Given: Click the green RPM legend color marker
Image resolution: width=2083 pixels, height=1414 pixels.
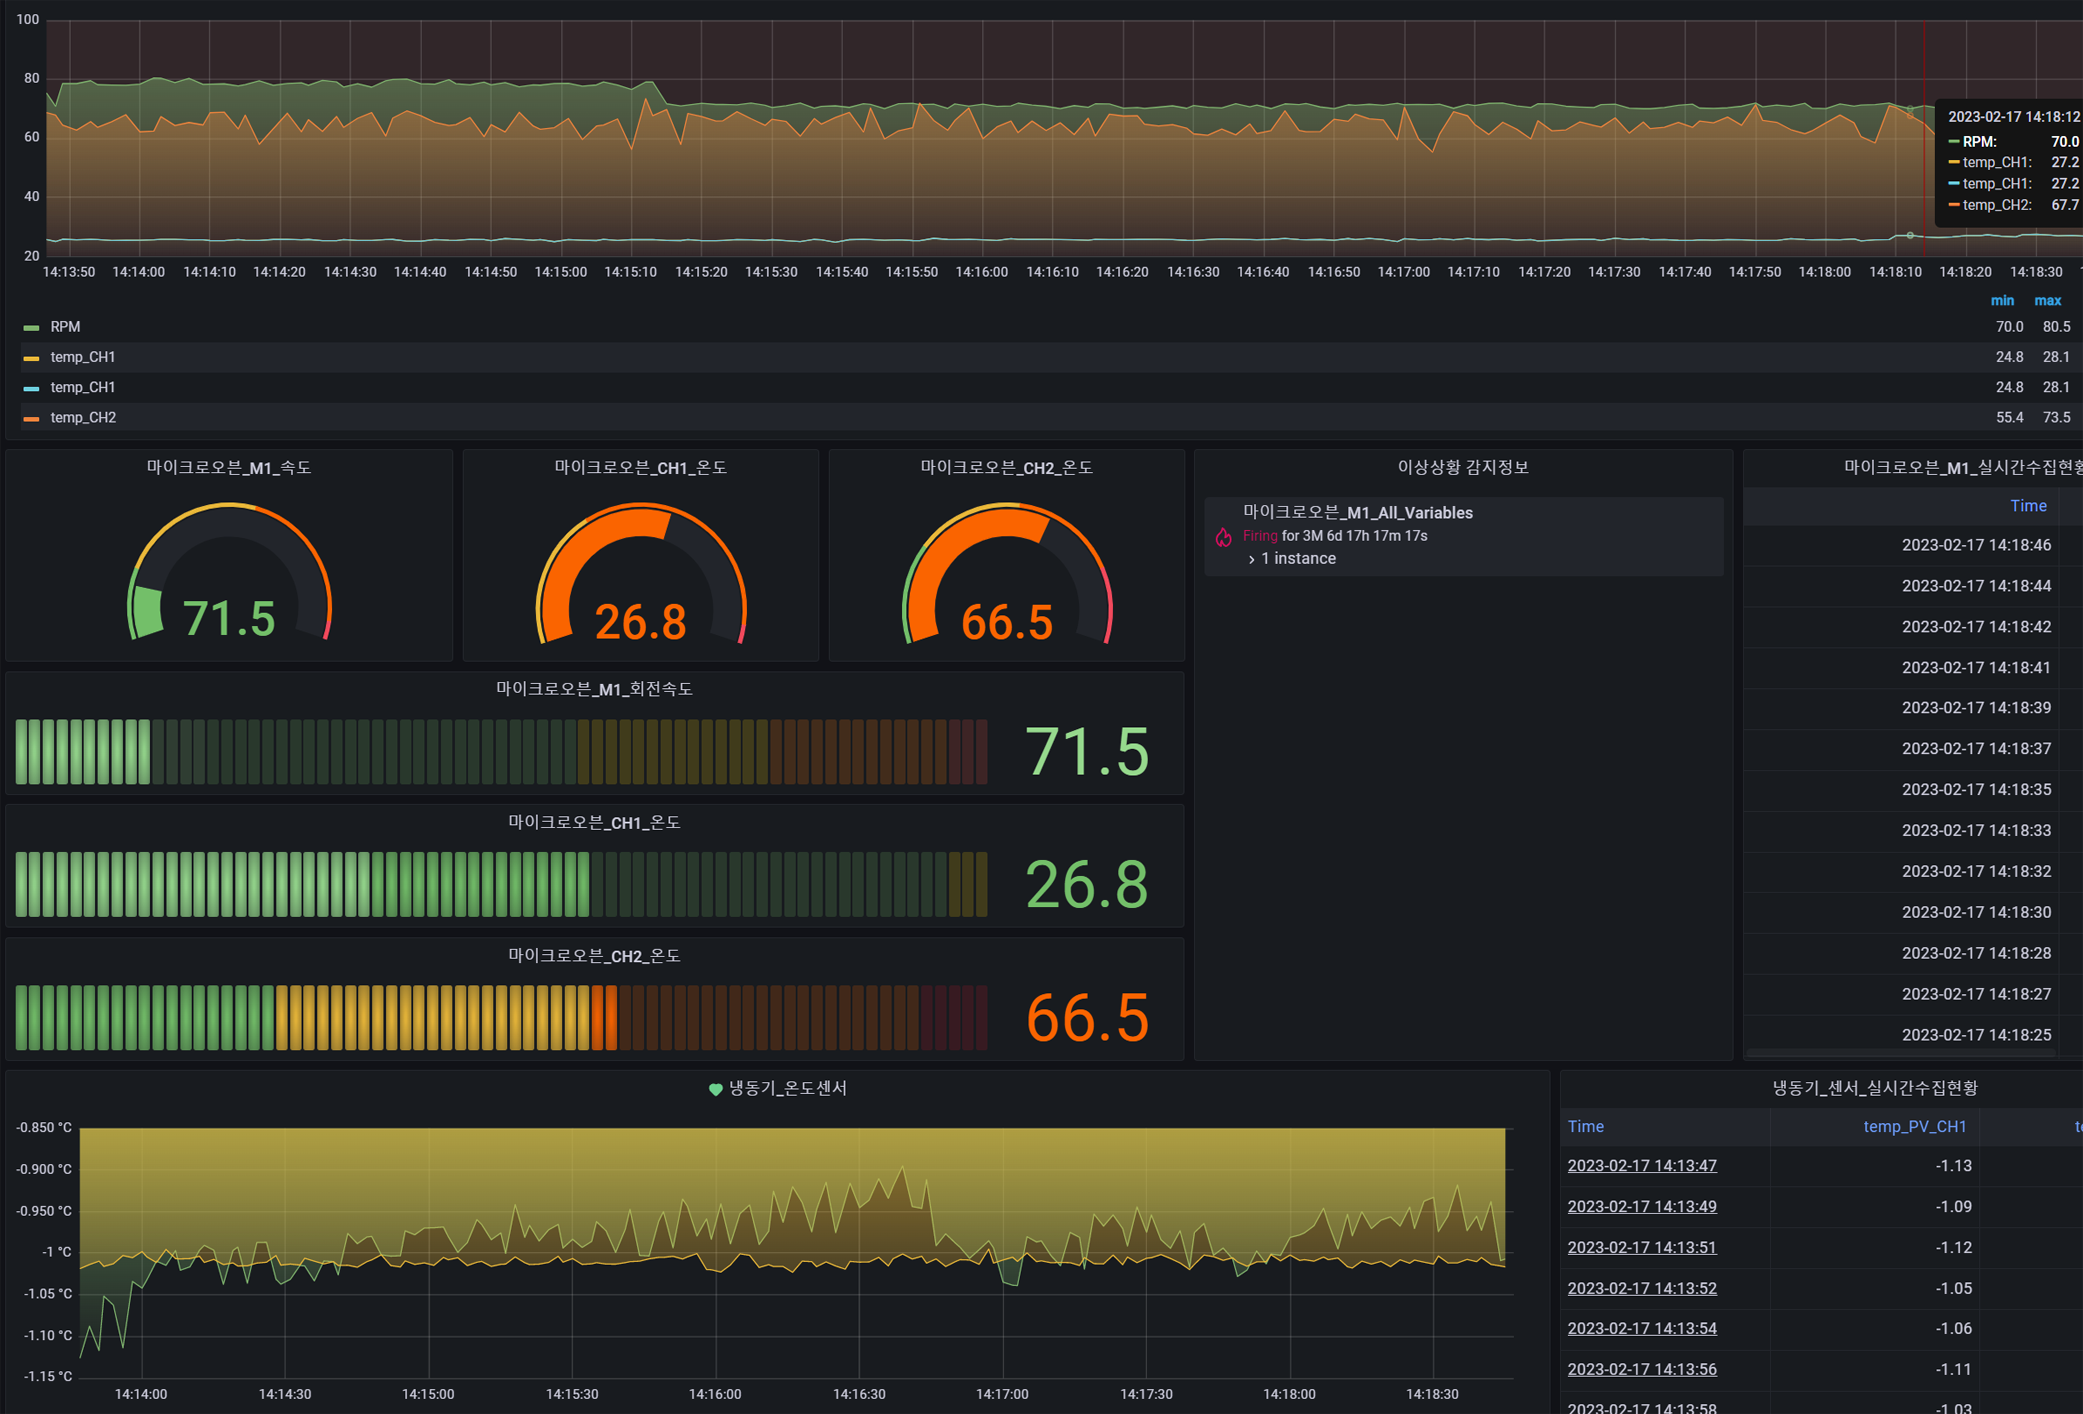Looking at the screenshot, I should (x=31, y=327).
